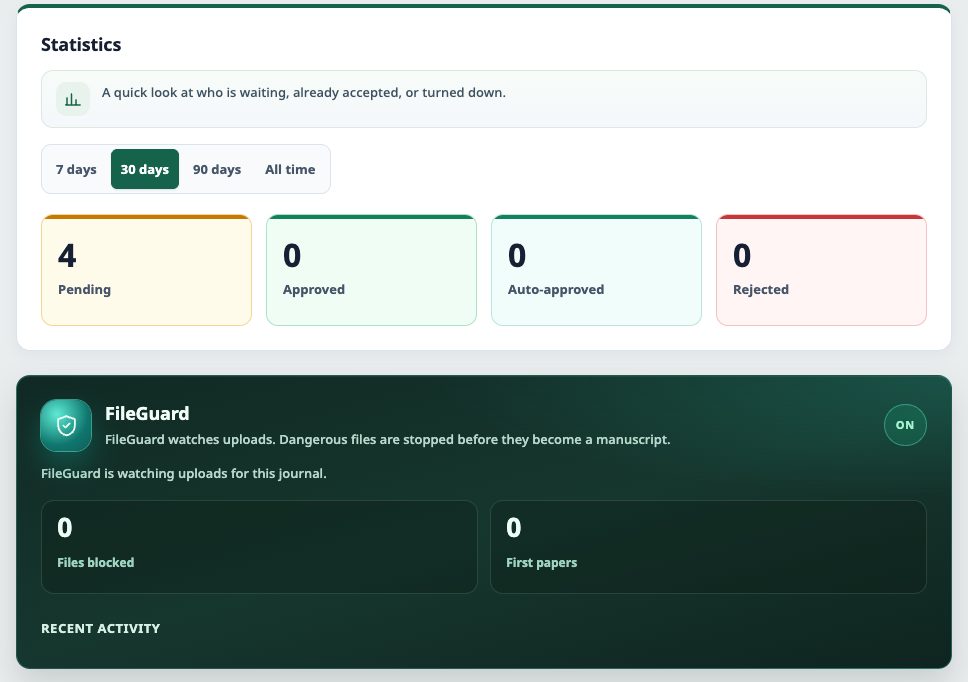Click the FileGuard shield icon

point(66,425)
